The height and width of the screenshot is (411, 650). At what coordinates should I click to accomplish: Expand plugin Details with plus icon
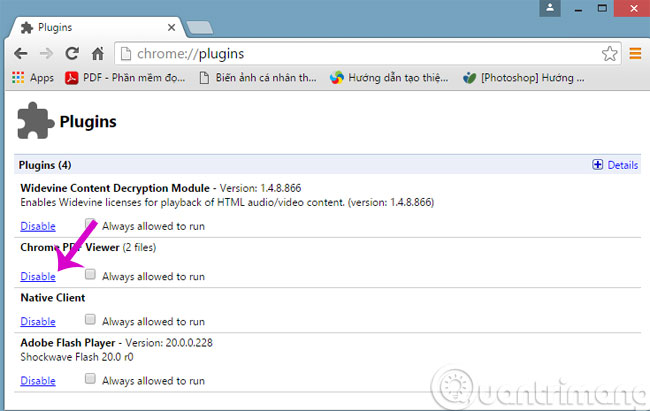[x=597, y=165]
